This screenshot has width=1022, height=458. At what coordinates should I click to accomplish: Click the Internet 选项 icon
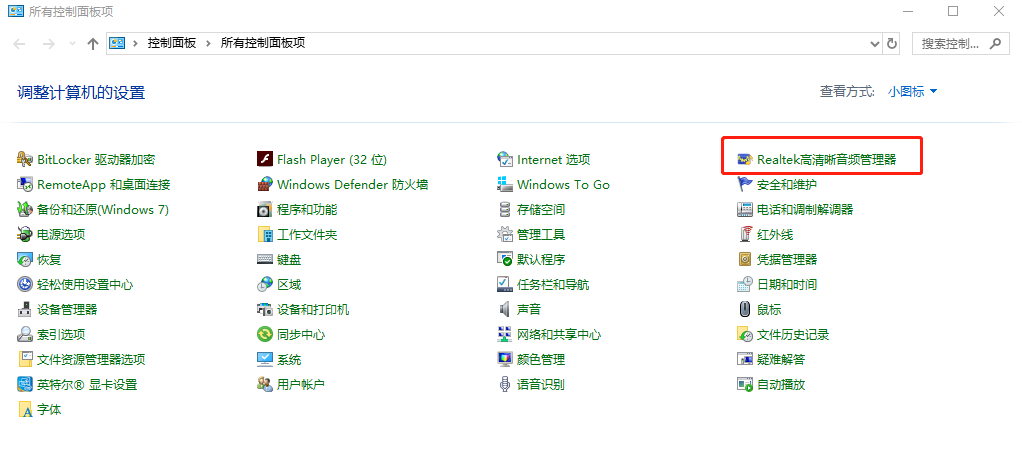click(x=504, y=160)
